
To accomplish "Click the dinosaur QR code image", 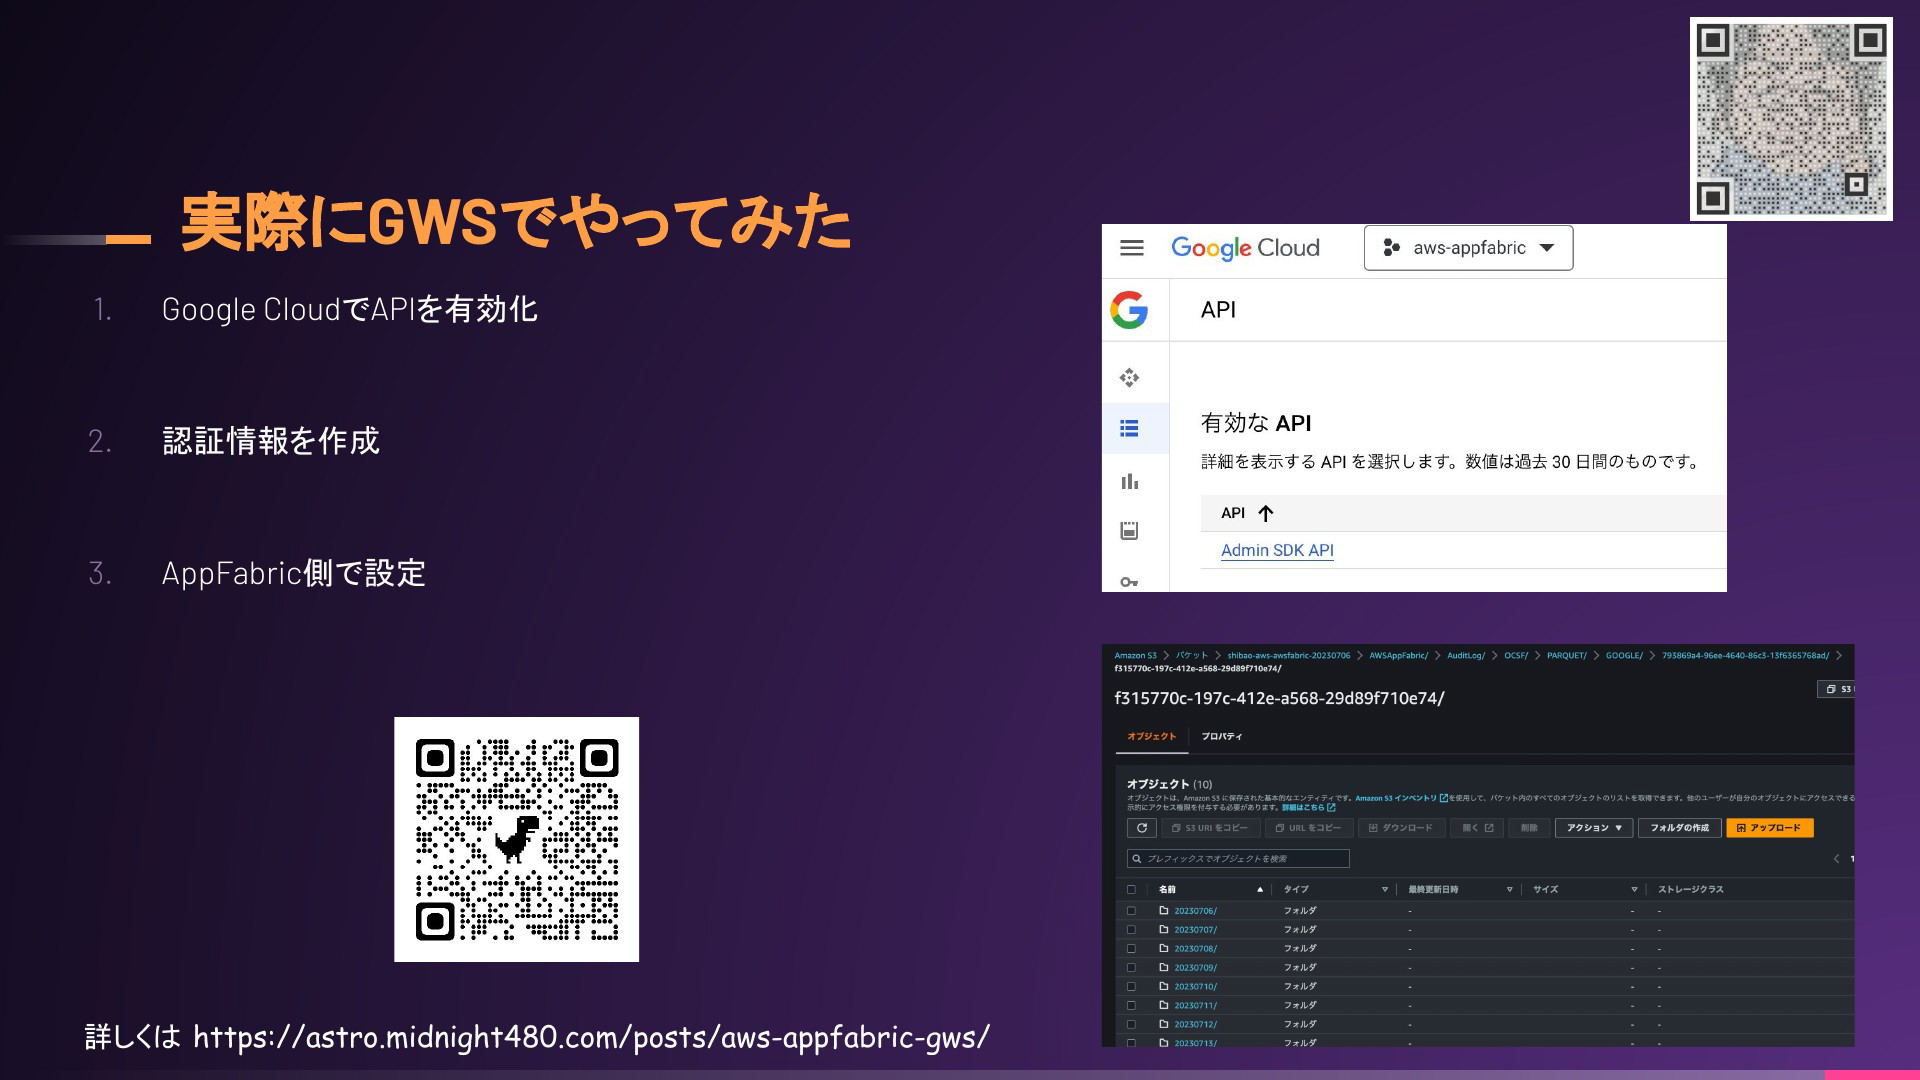I will point(516,839).
